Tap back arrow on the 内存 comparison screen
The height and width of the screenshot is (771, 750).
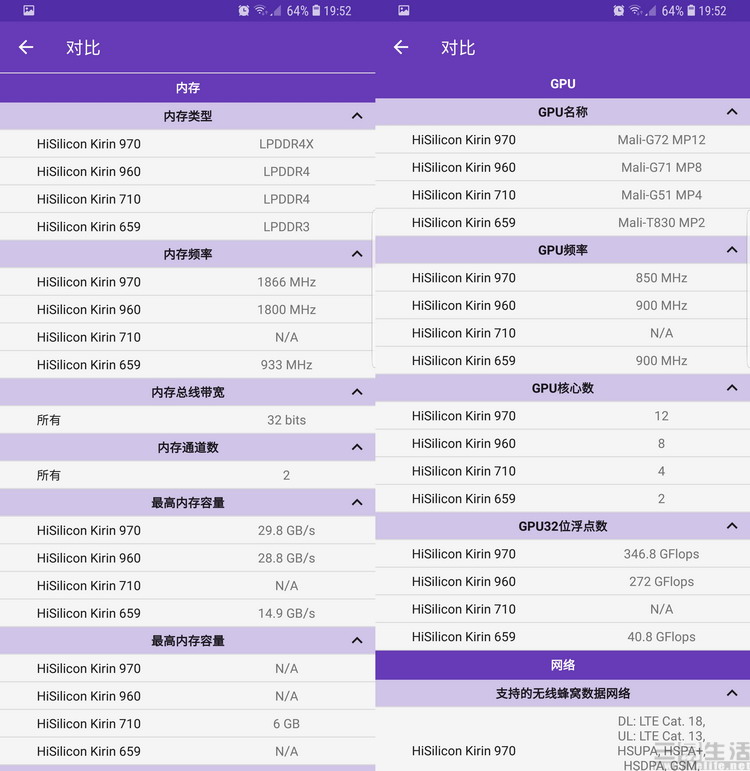[x=26, y=47]
